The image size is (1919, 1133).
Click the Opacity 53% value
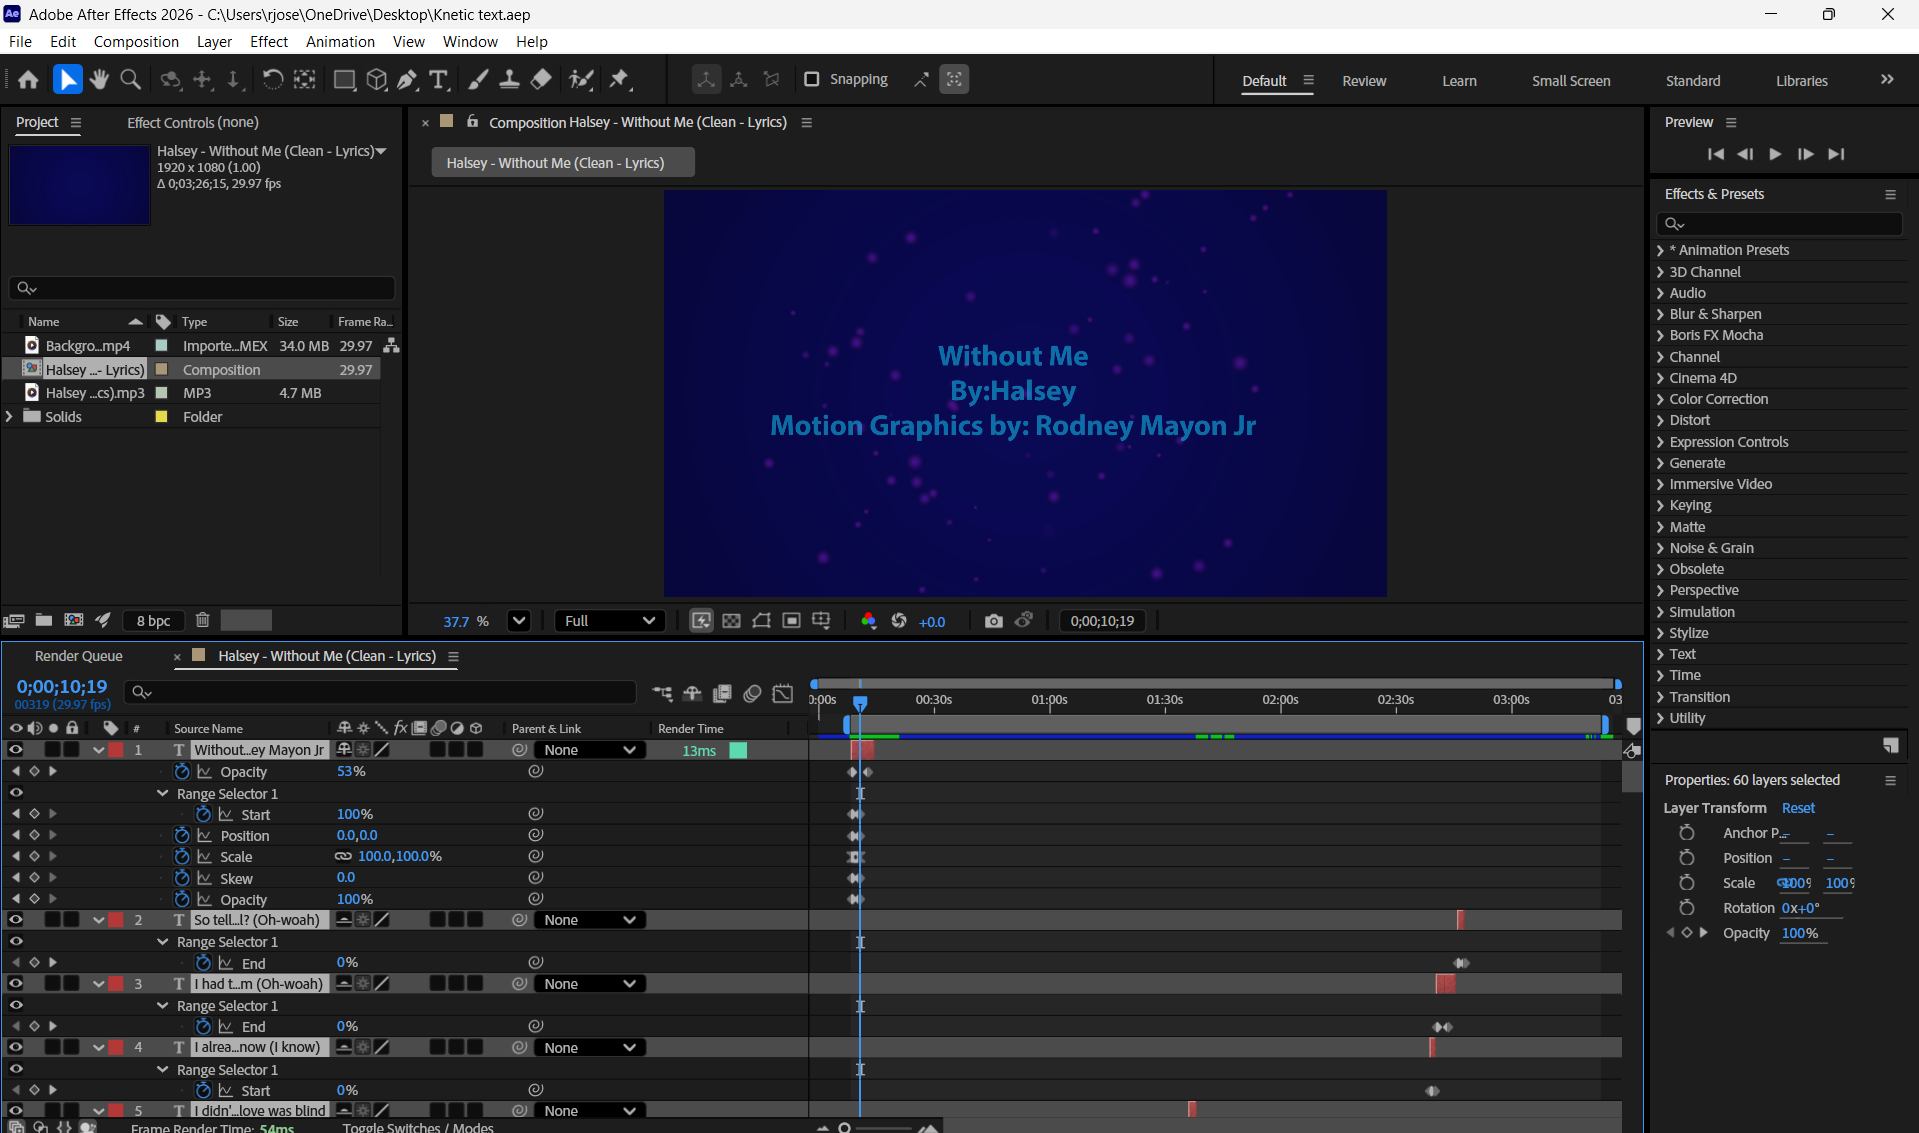[x=351, y=772]
